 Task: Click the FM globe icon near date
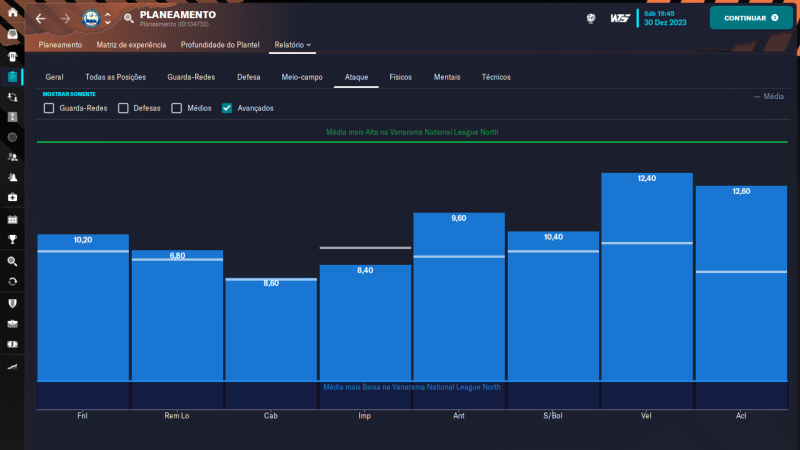(x=591, y=18)
